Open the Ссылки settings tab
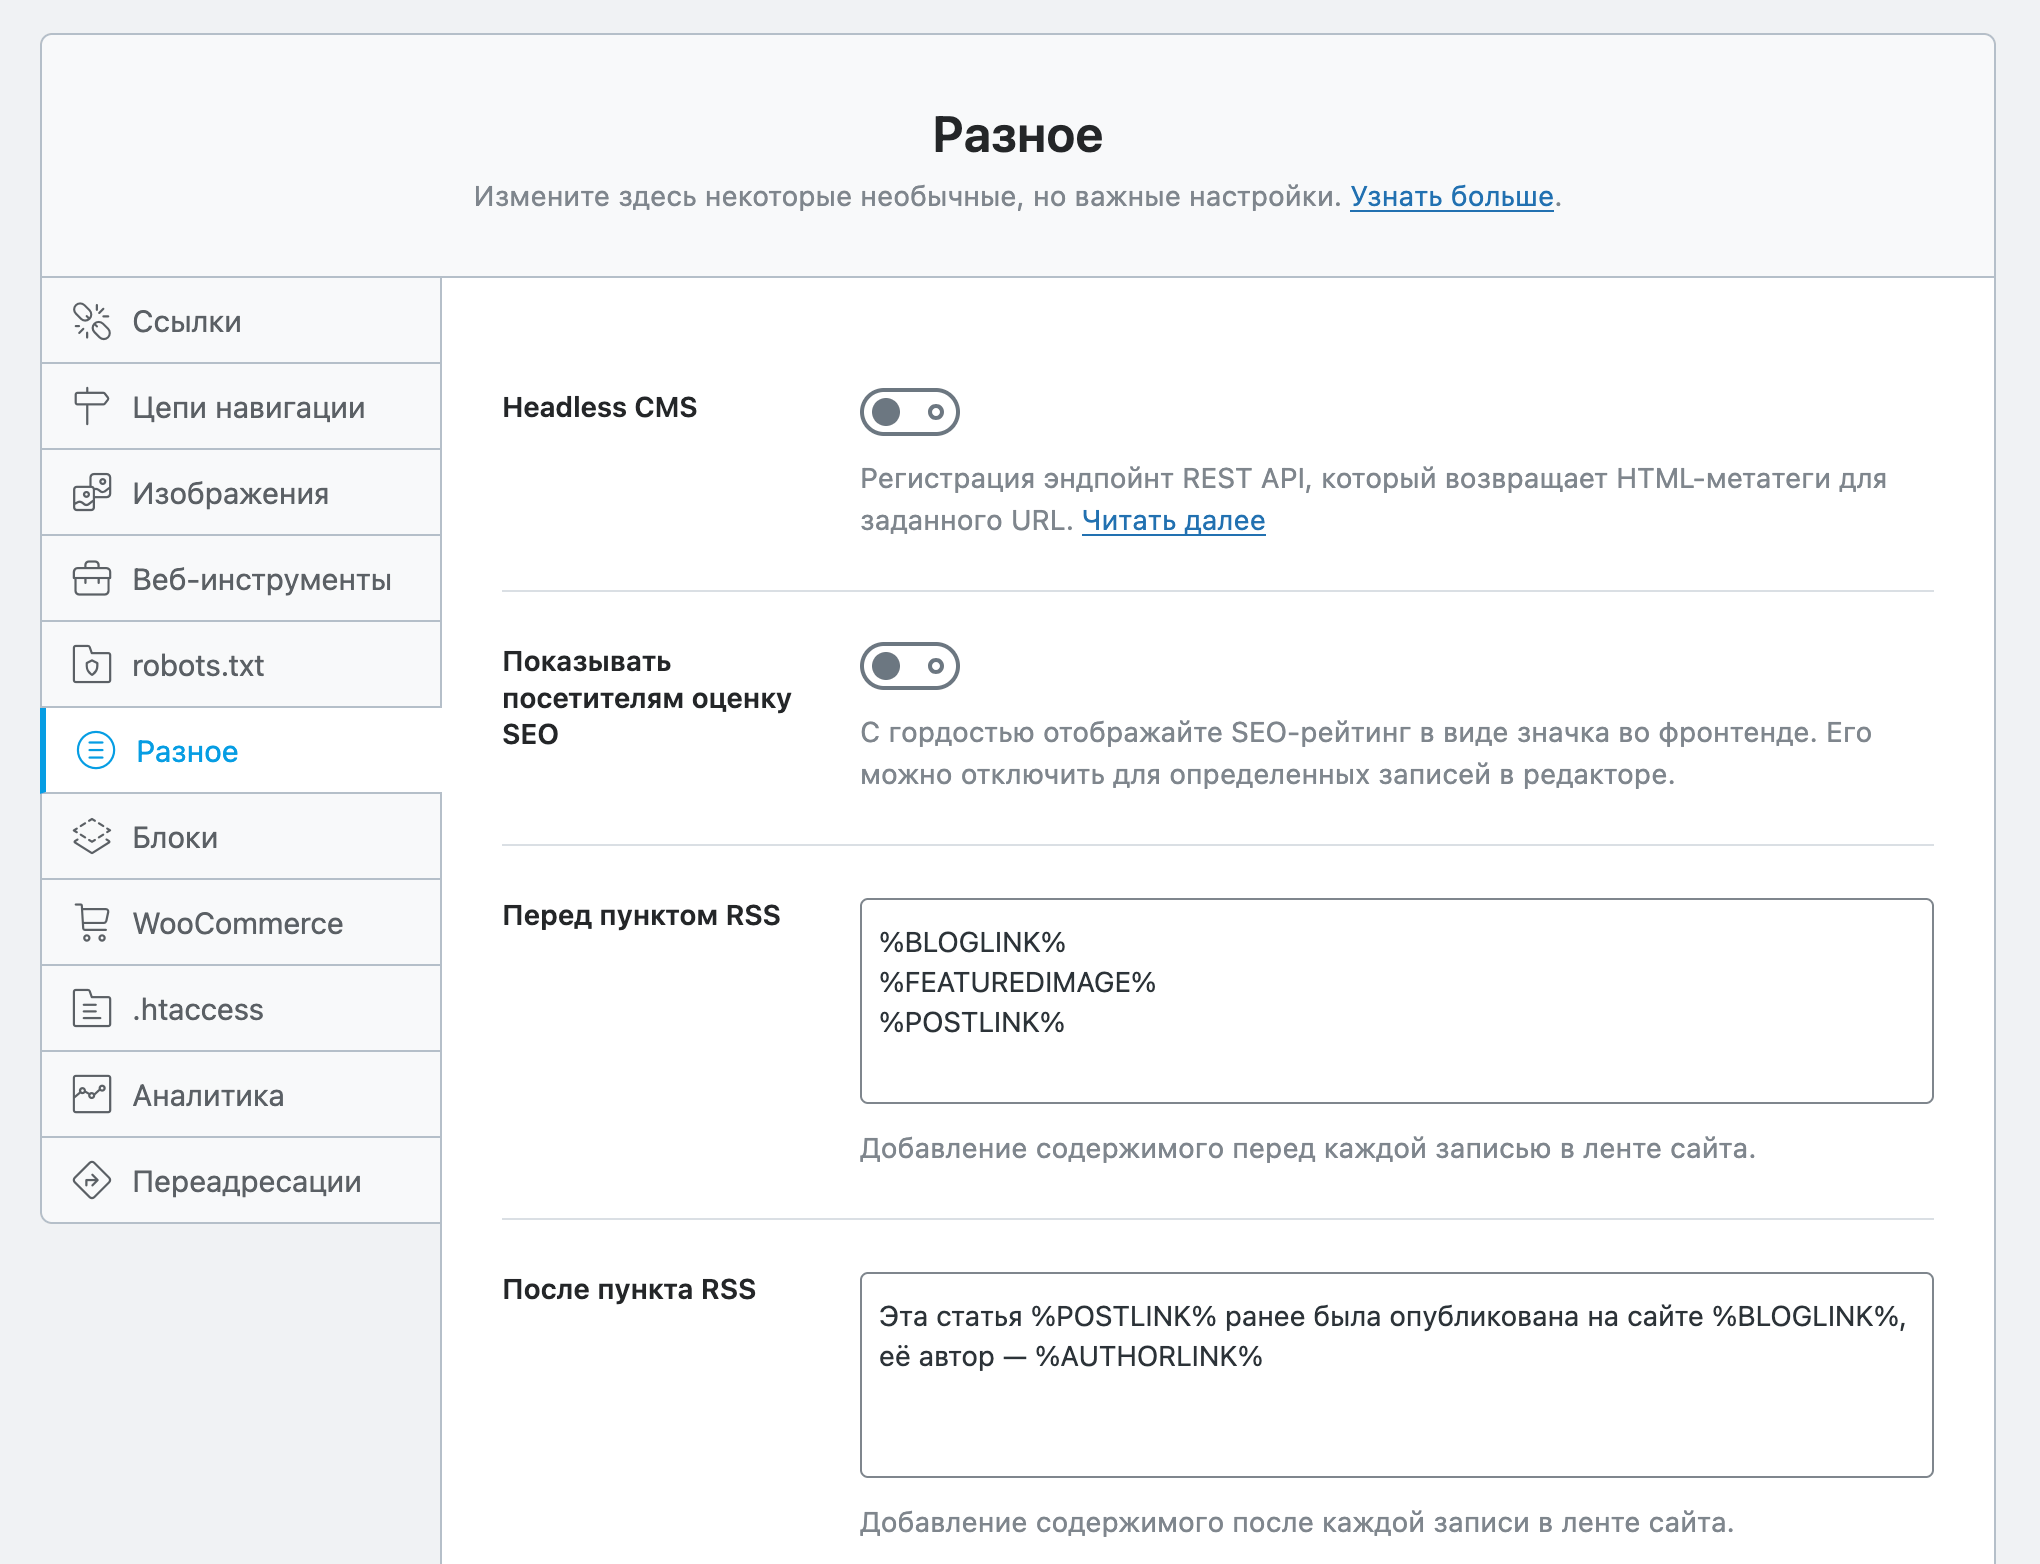 pyautogui.click(x=241, y=321)
